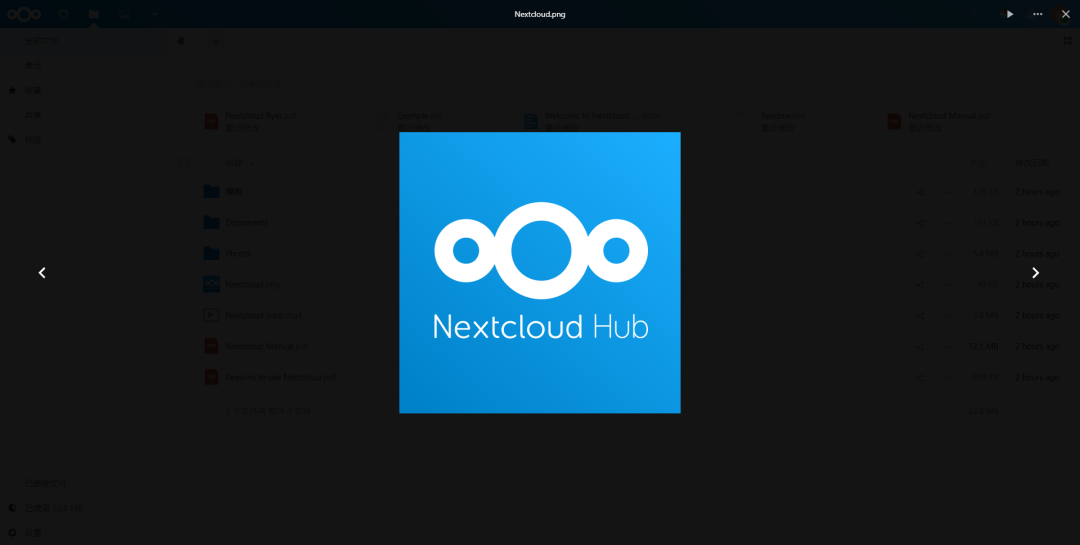This screenshot has width=1080, height=545.
Task: Click the share icon on the Photos row
Action: point(920,254)
